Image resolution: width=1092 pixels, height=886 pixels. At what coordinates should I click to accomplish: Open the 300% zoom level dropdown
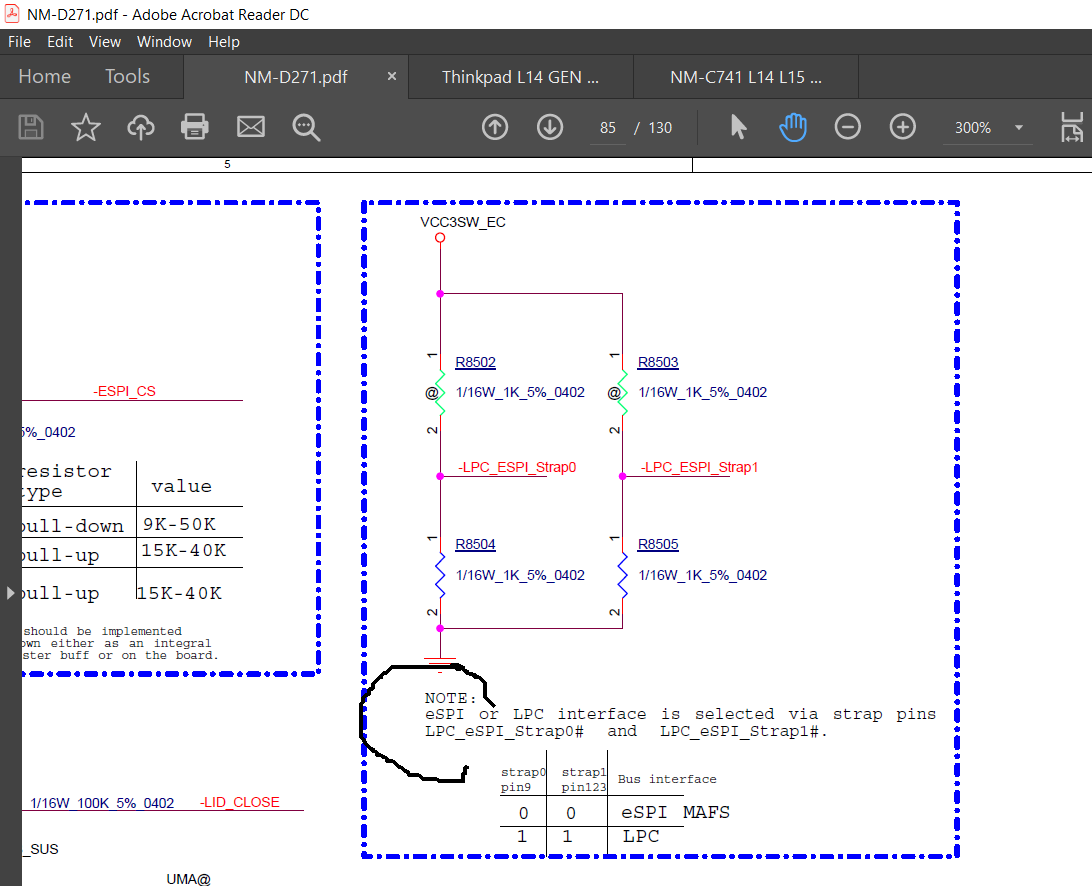click(1019, 128)
